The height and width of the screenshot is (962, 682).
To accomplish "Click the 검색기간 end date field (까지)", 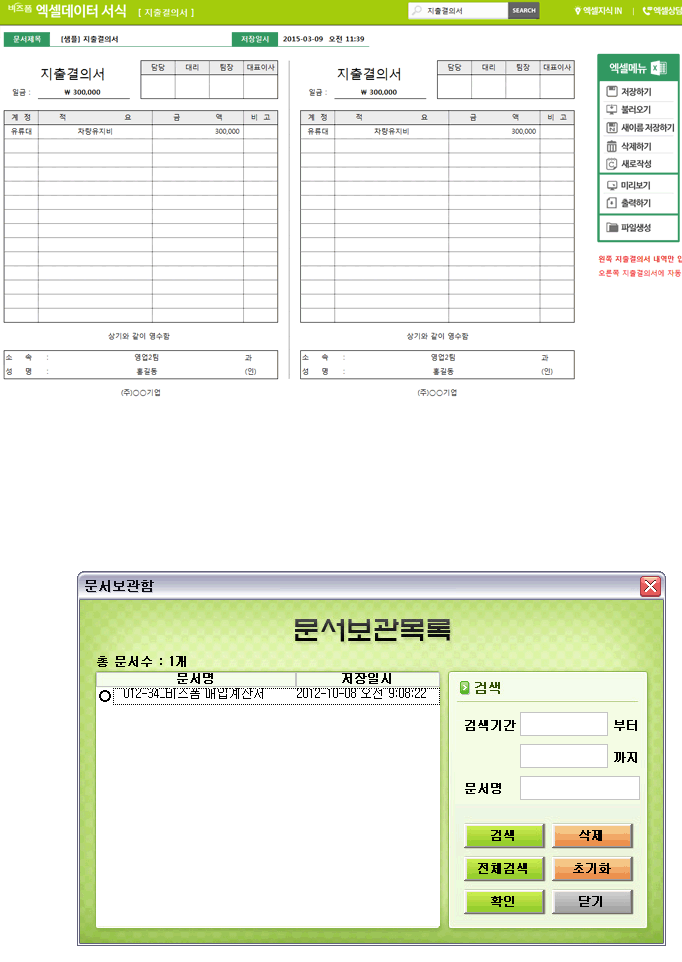I will [564, 756].
